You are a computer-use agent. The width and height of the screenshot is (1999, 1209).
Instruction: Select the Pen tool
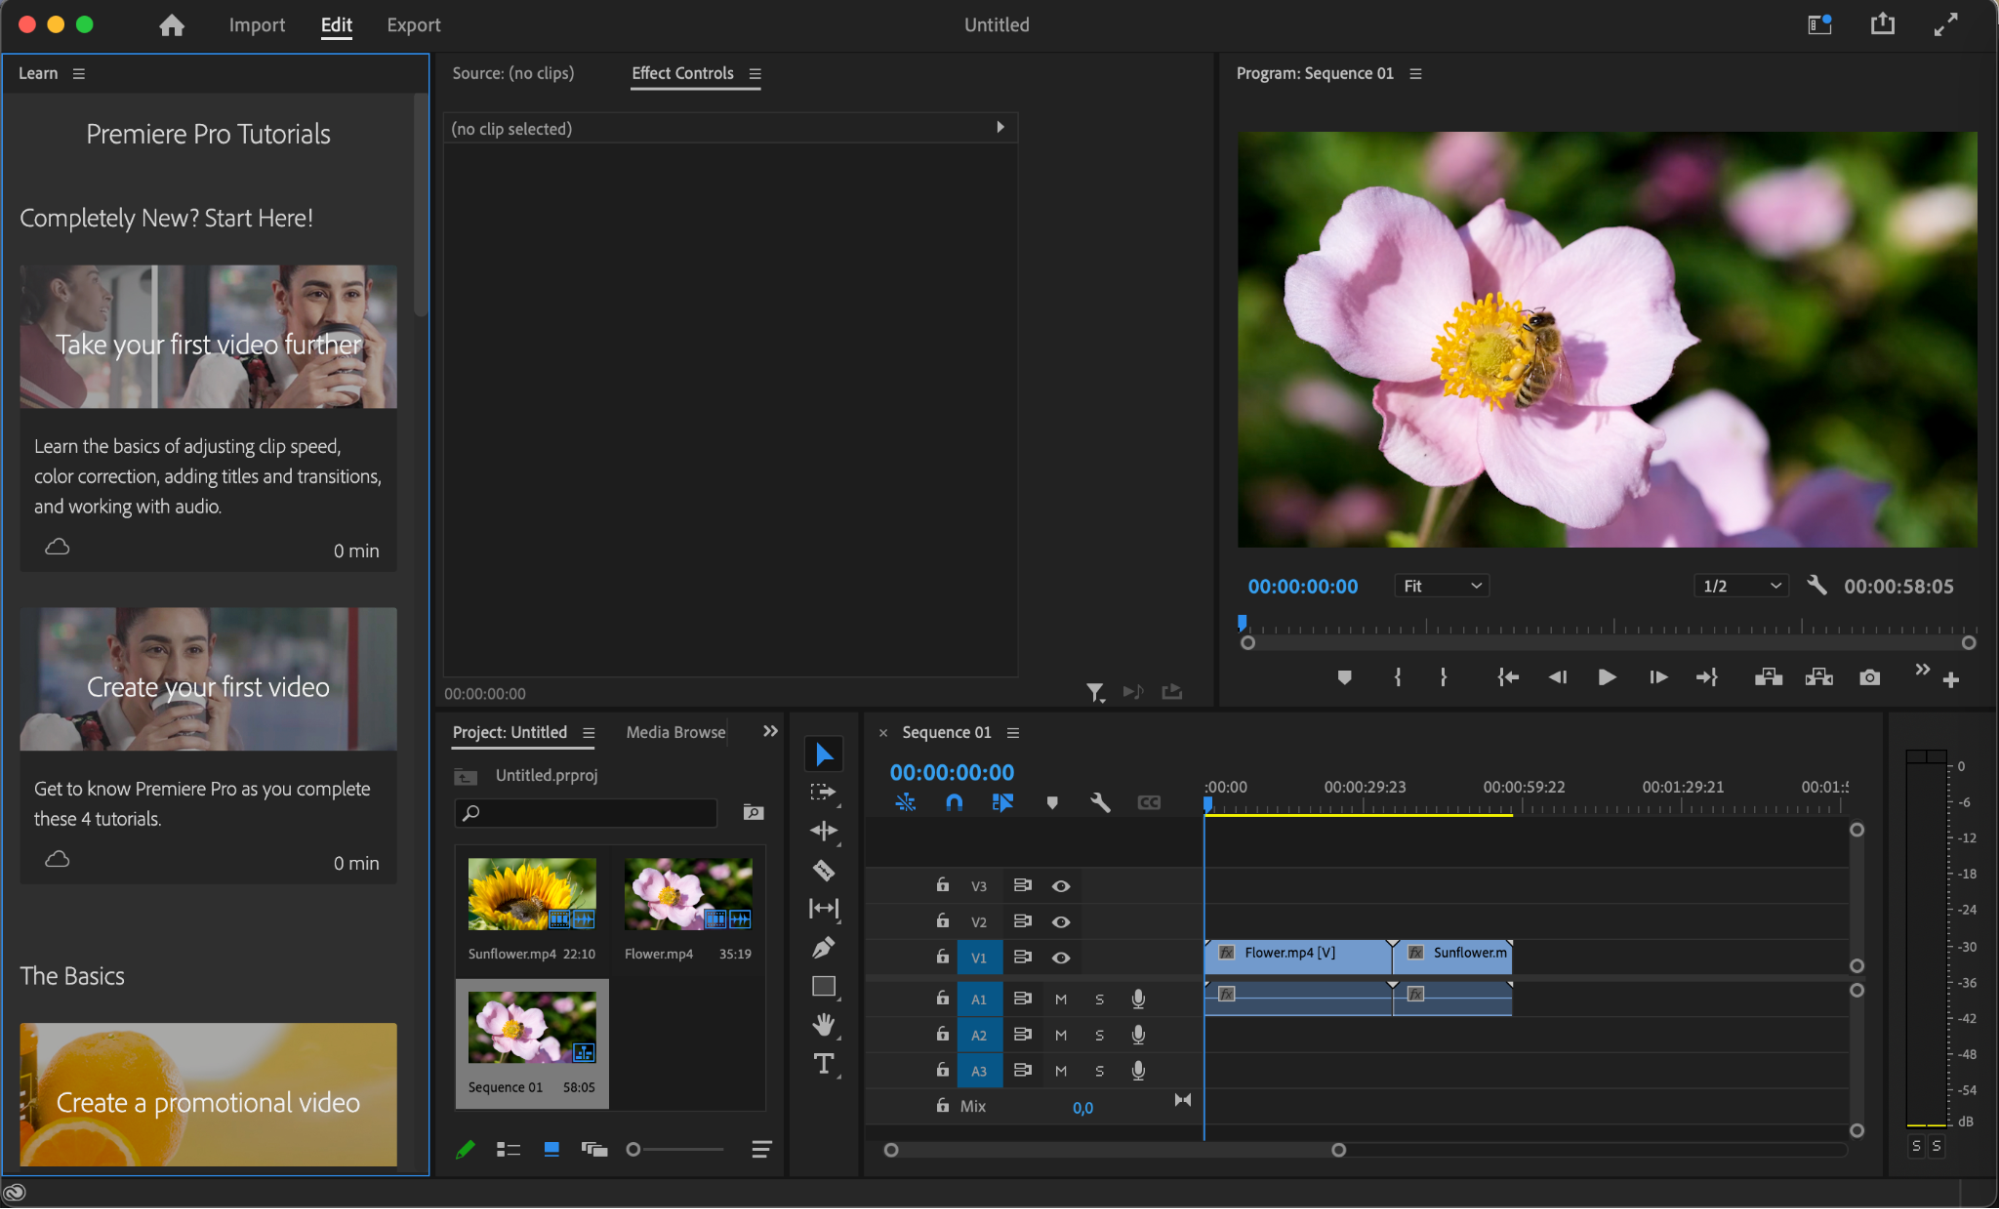[823, 947]
